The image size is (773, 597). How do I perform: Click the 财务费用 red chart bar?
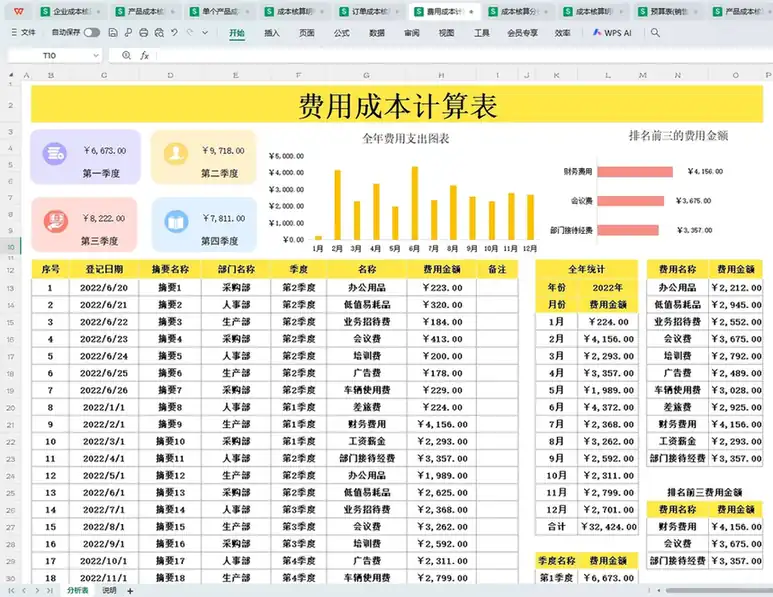(635, 172)
